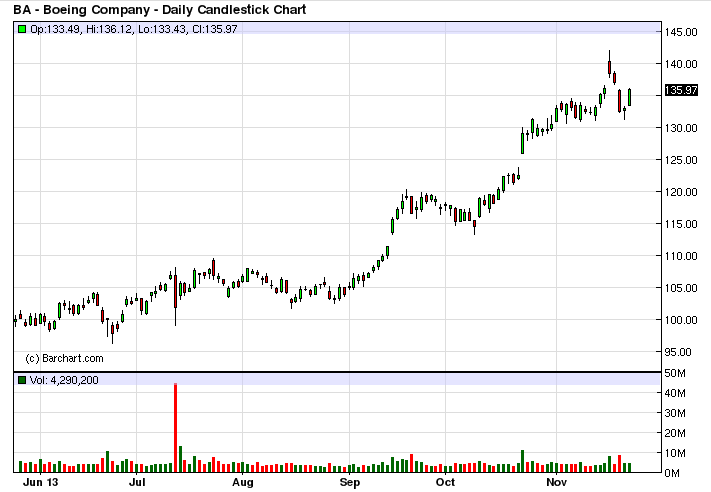711x492 pixels.
Task: Click the tall red July volume spike bar
Action: tap(175, 428)
